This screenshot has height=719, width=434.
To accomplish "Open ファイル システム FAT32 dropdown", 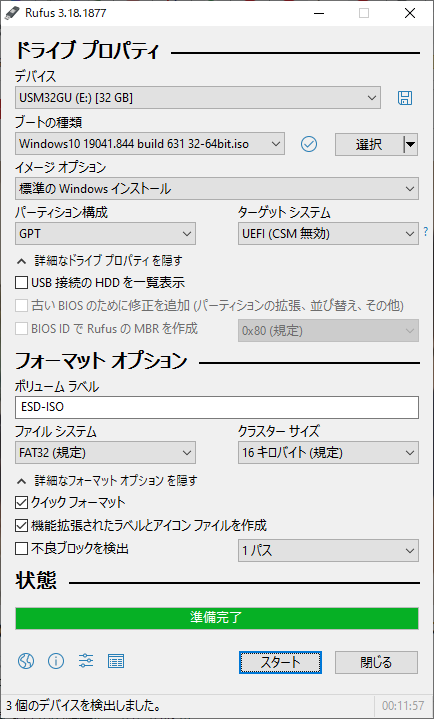I will coord(105,453).
